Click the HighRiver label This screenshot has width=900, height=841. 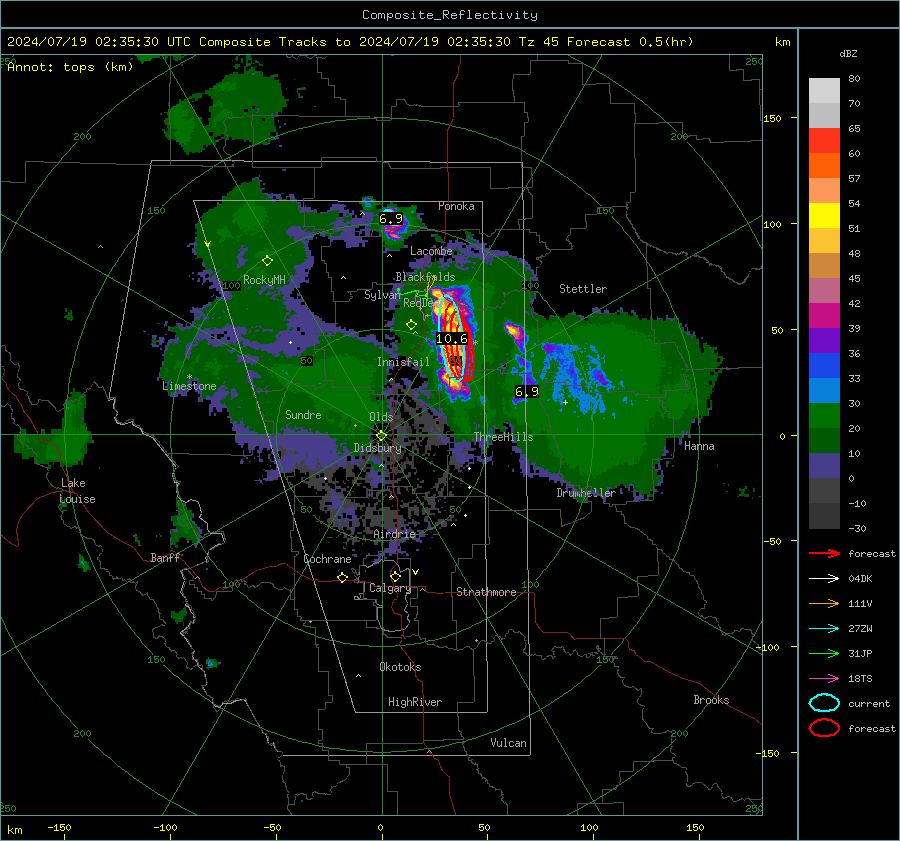pos(415,702)
